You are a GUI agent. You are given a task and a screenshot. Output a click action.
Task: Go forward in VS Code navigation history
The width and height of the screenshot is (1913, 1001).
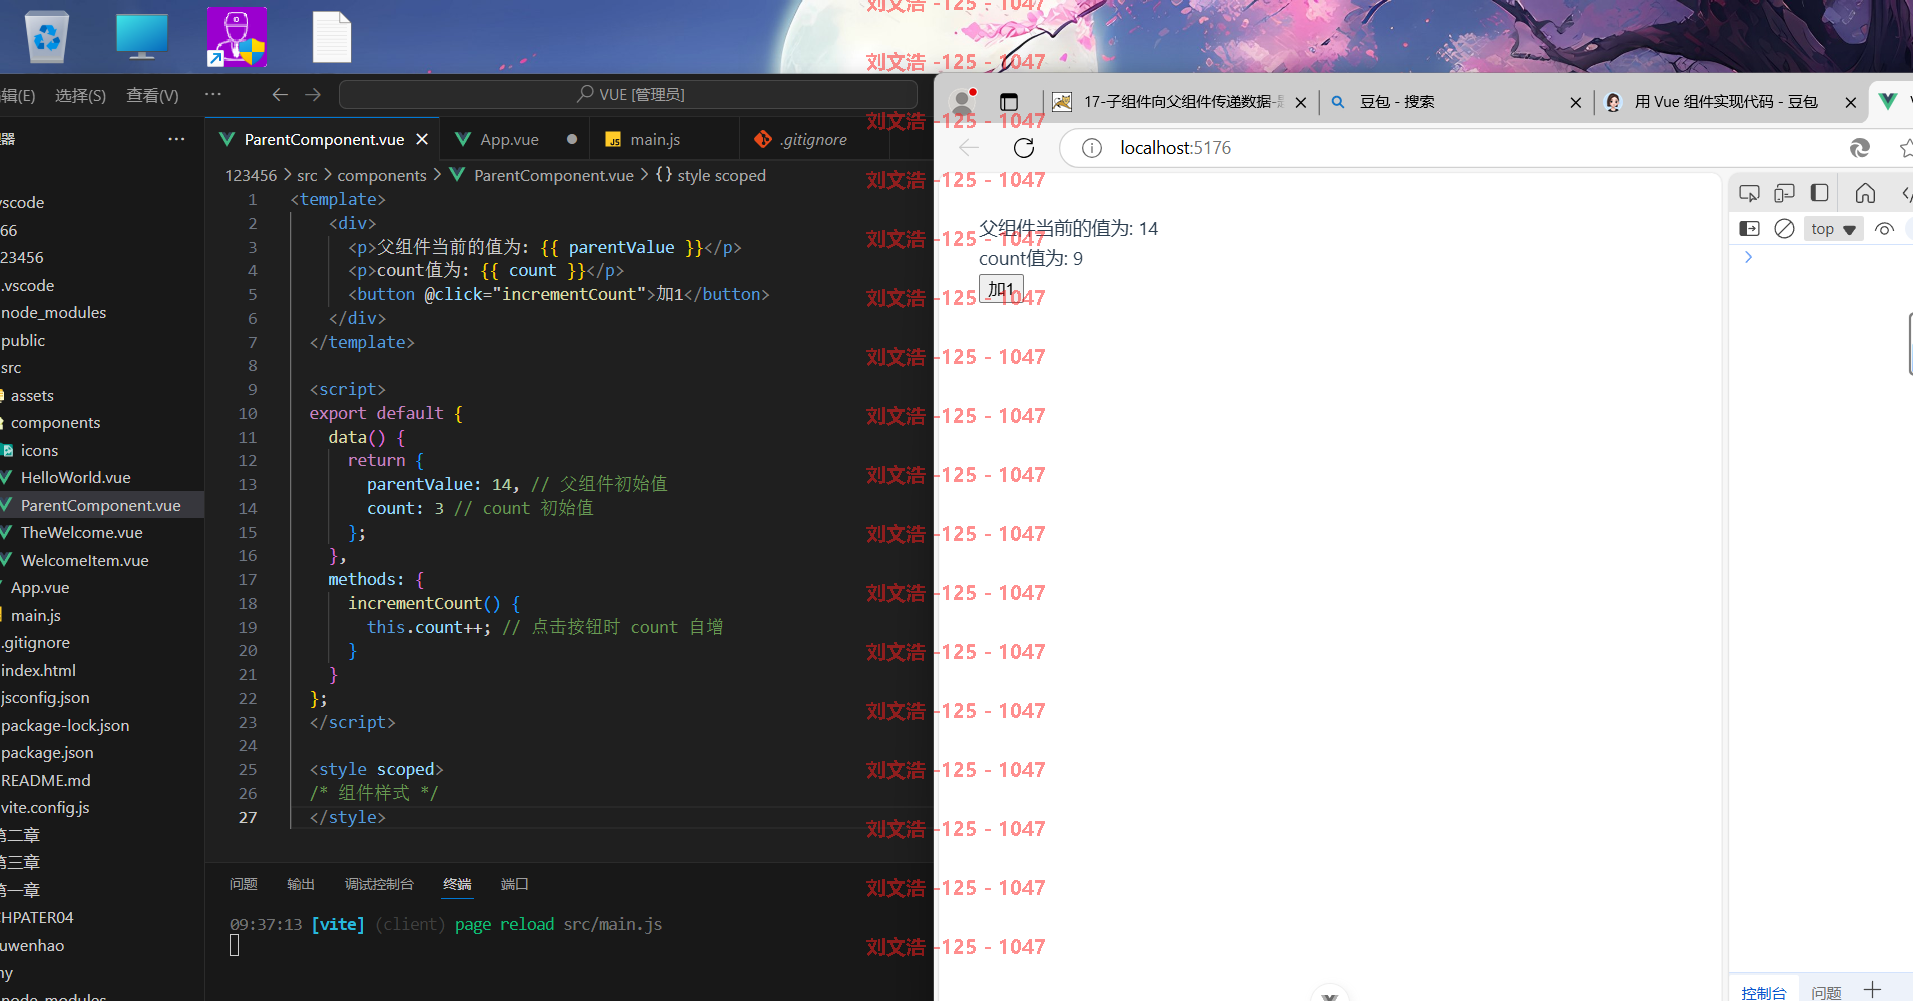coord(313,94)
